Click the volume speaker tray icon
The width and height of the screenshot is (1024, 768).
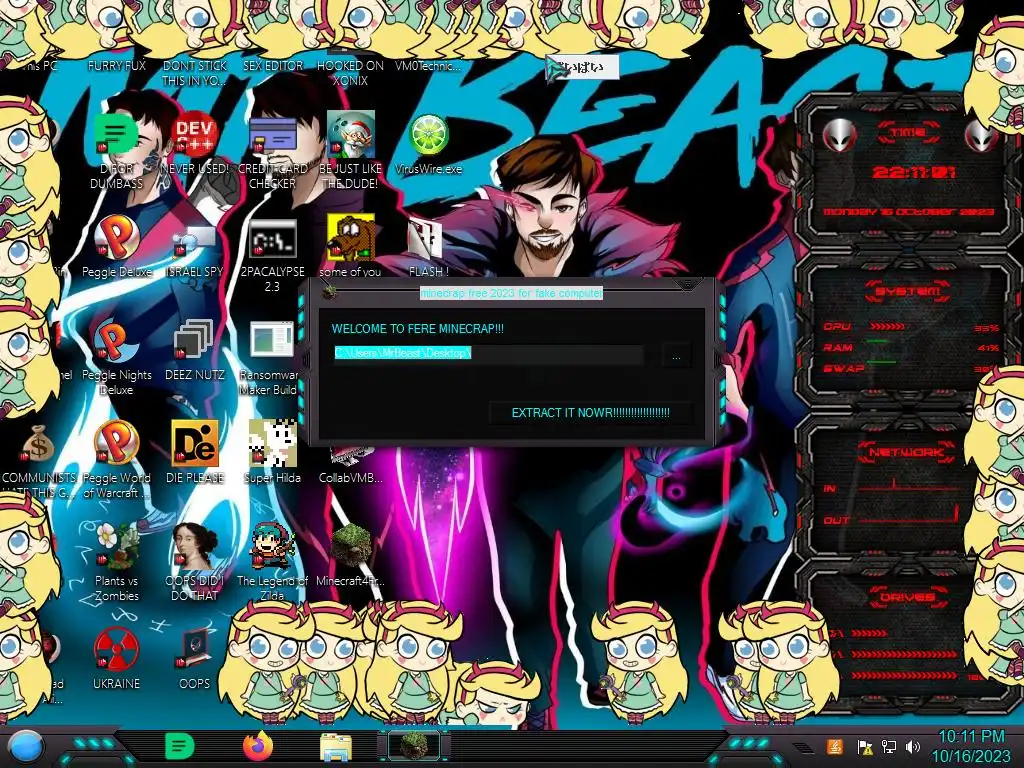point(913,747)
